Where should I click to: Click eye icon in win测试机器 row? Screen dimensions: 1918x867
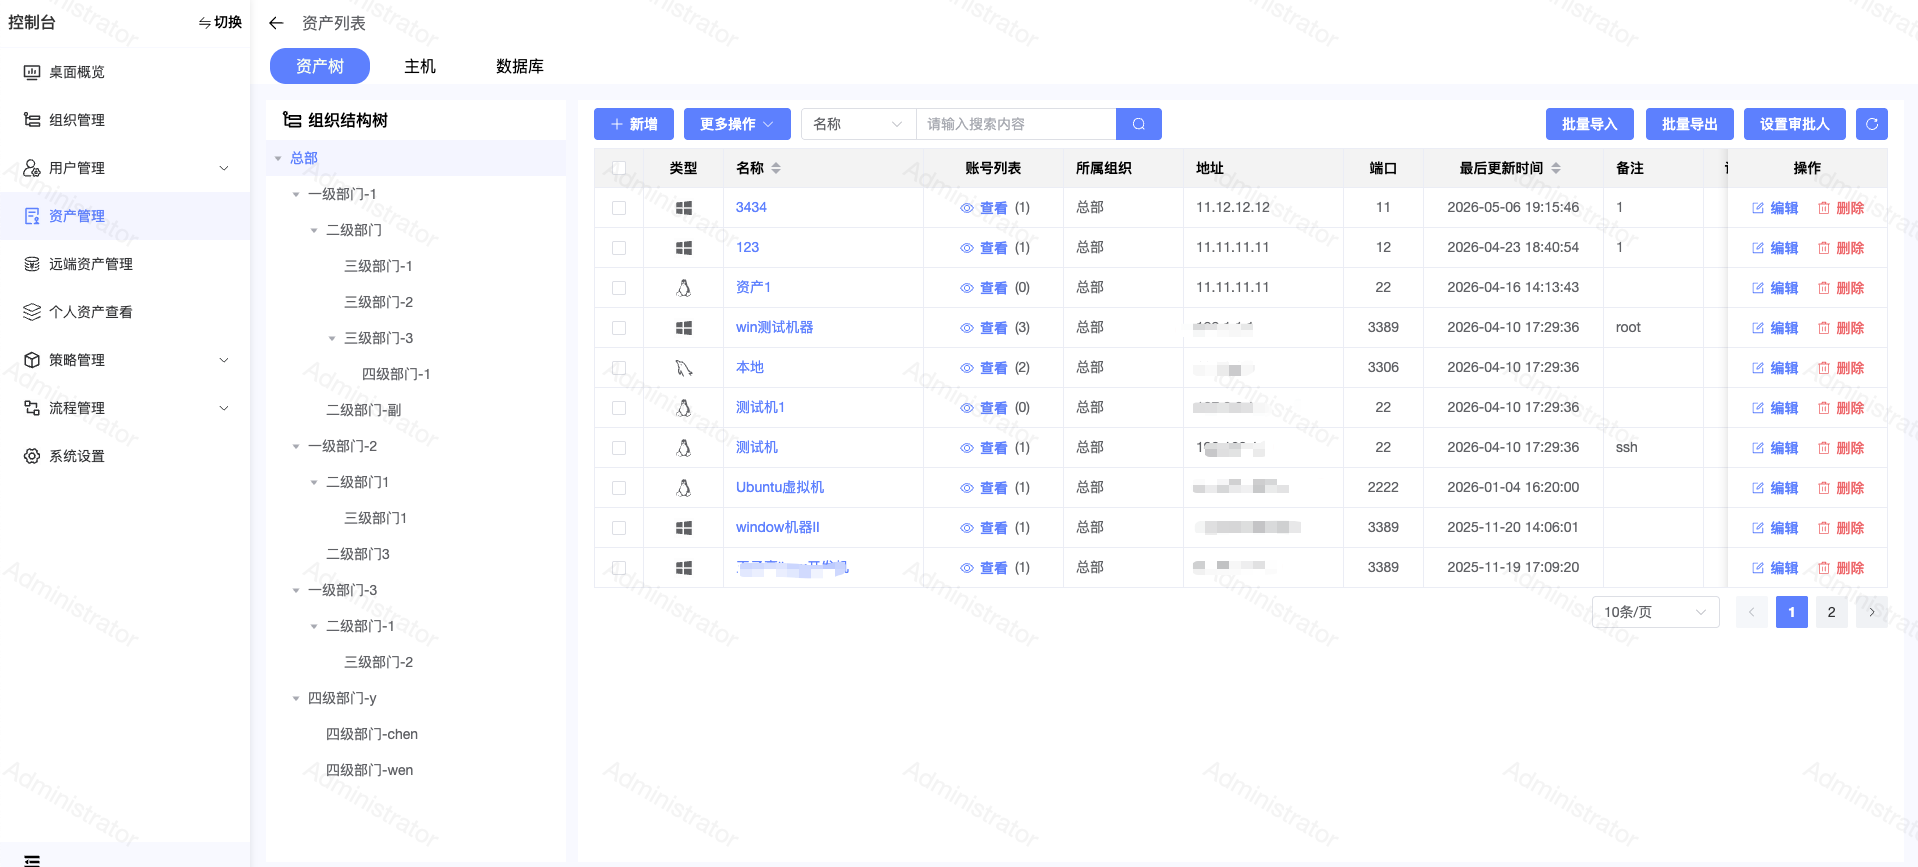click(x=967, y=328)
